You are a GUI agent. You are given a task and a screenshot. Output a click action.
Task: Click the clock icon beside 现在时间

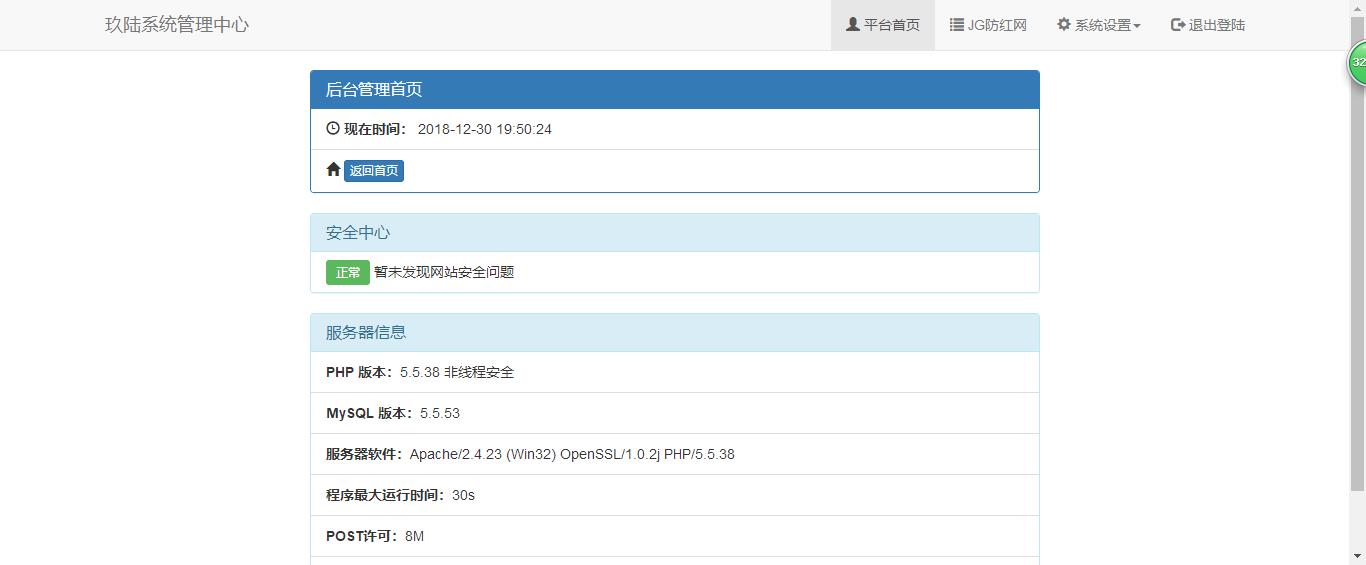click(x=333, y=128)
